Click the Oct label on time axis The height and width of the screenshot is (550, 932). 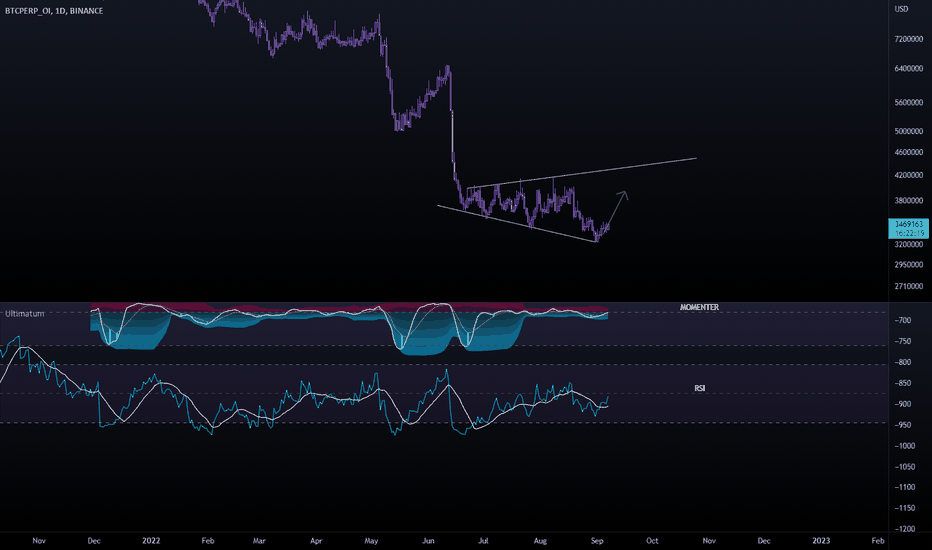[x=652, y=540]
